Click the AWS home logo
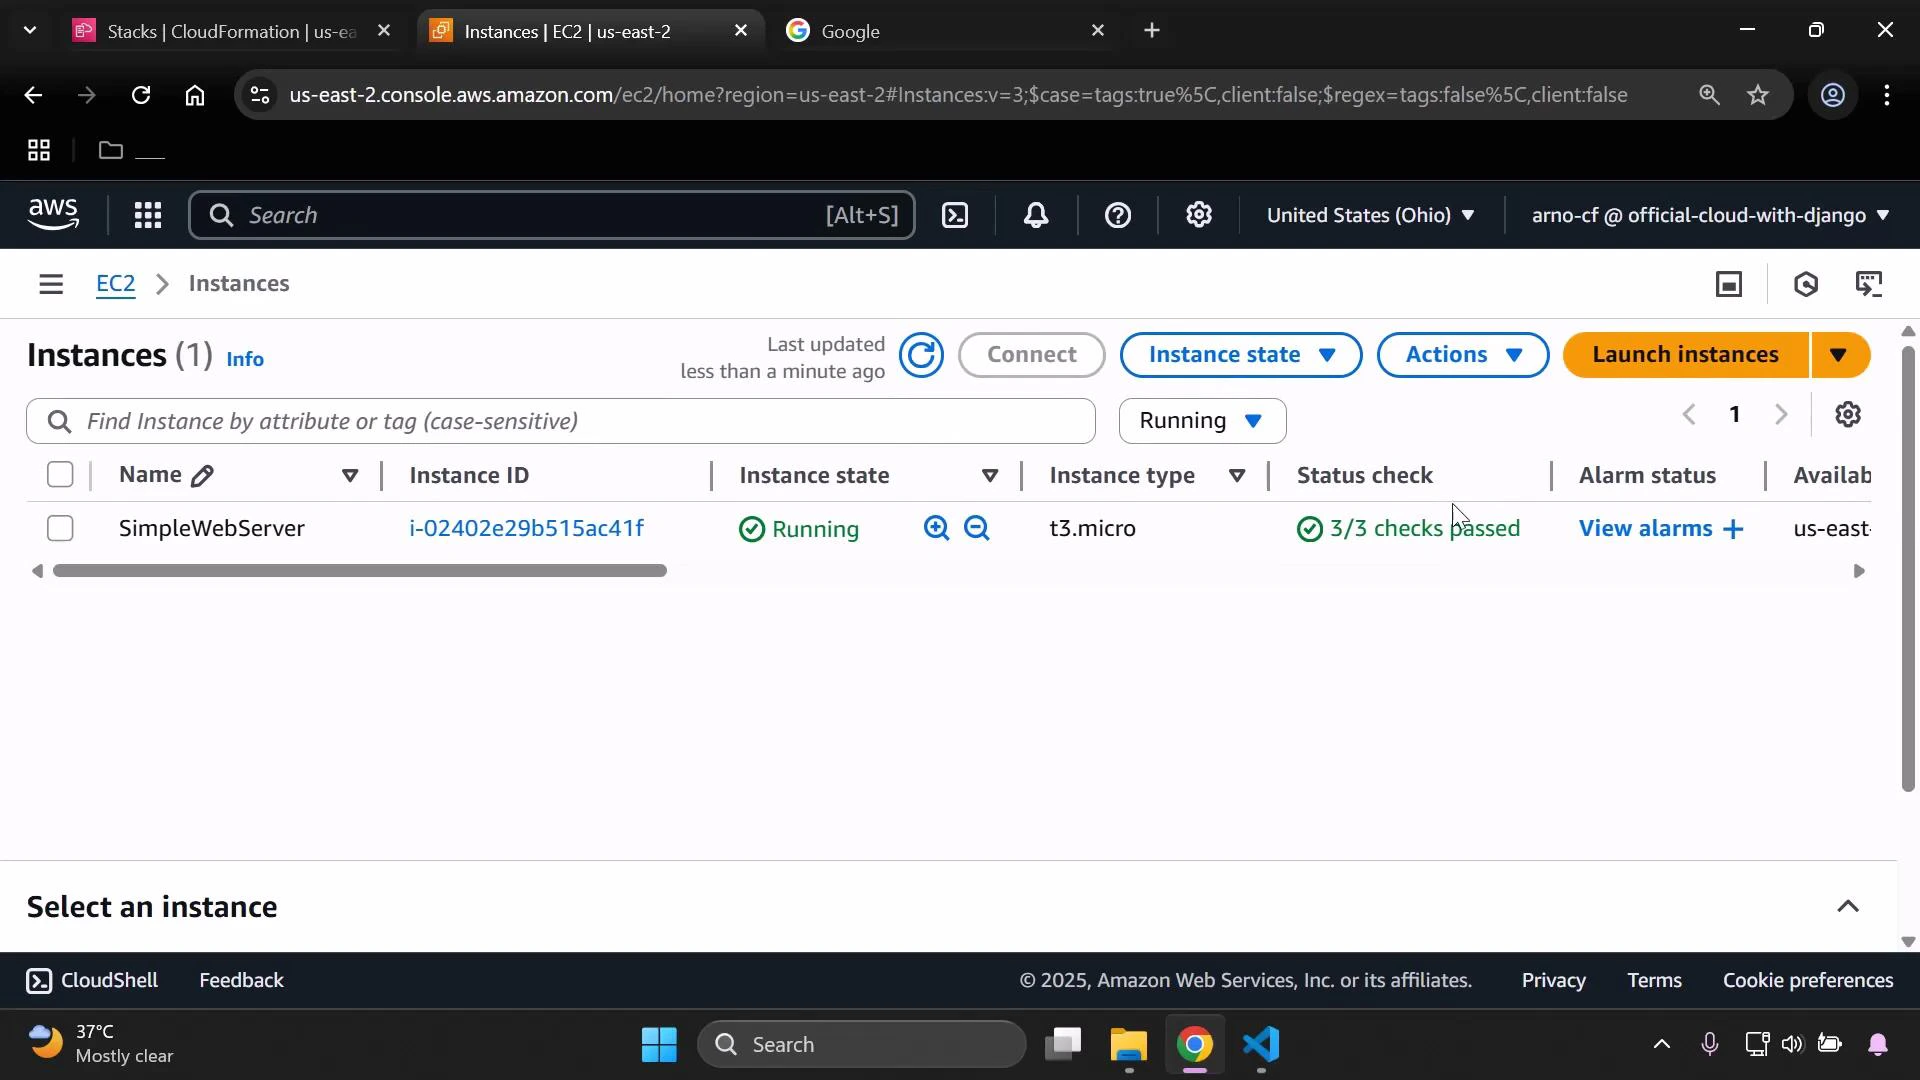Image resolution: width=1920 pixels, height=1080 pixels. pyautogui.click(x=53, y=214)
